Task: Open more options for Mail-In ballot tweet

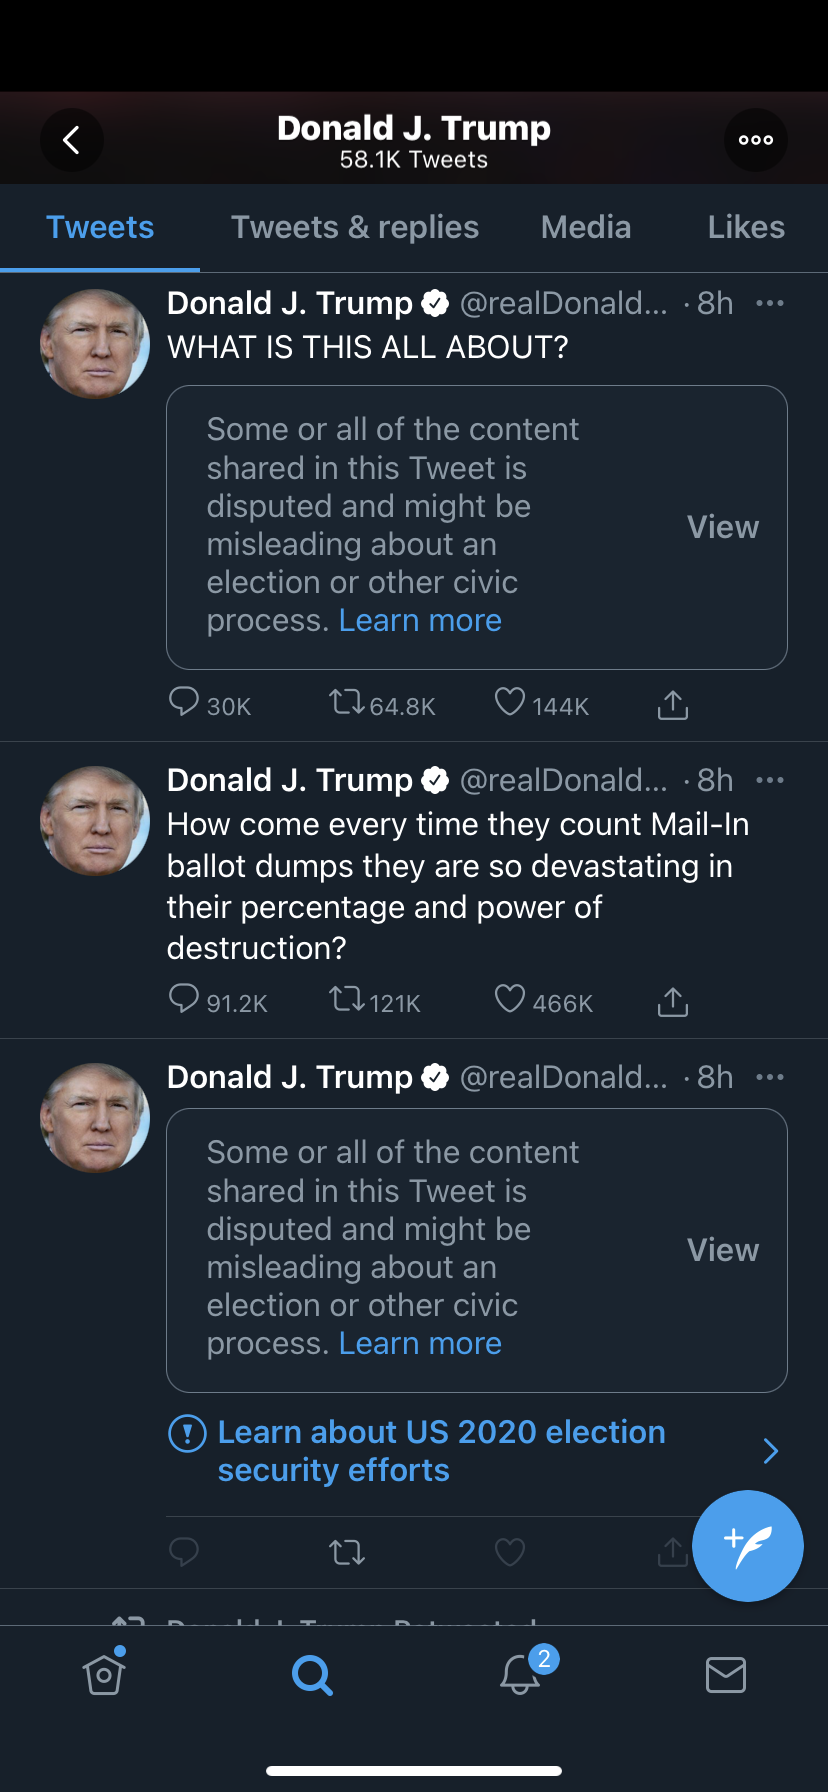Action: click(x=769, y=780)
